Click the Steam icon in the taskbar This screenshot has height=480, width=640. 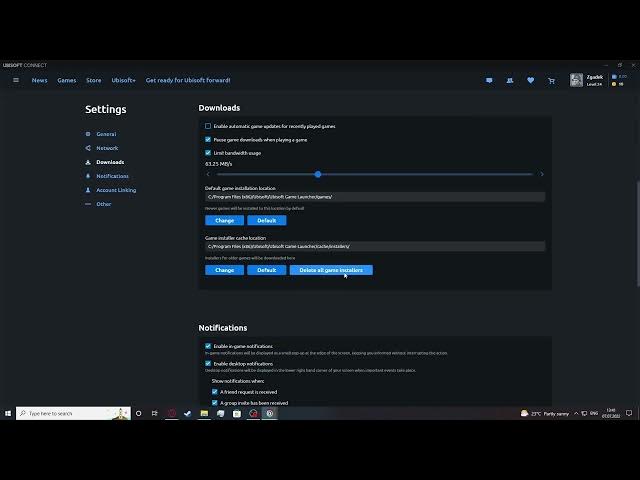point(187,413)
